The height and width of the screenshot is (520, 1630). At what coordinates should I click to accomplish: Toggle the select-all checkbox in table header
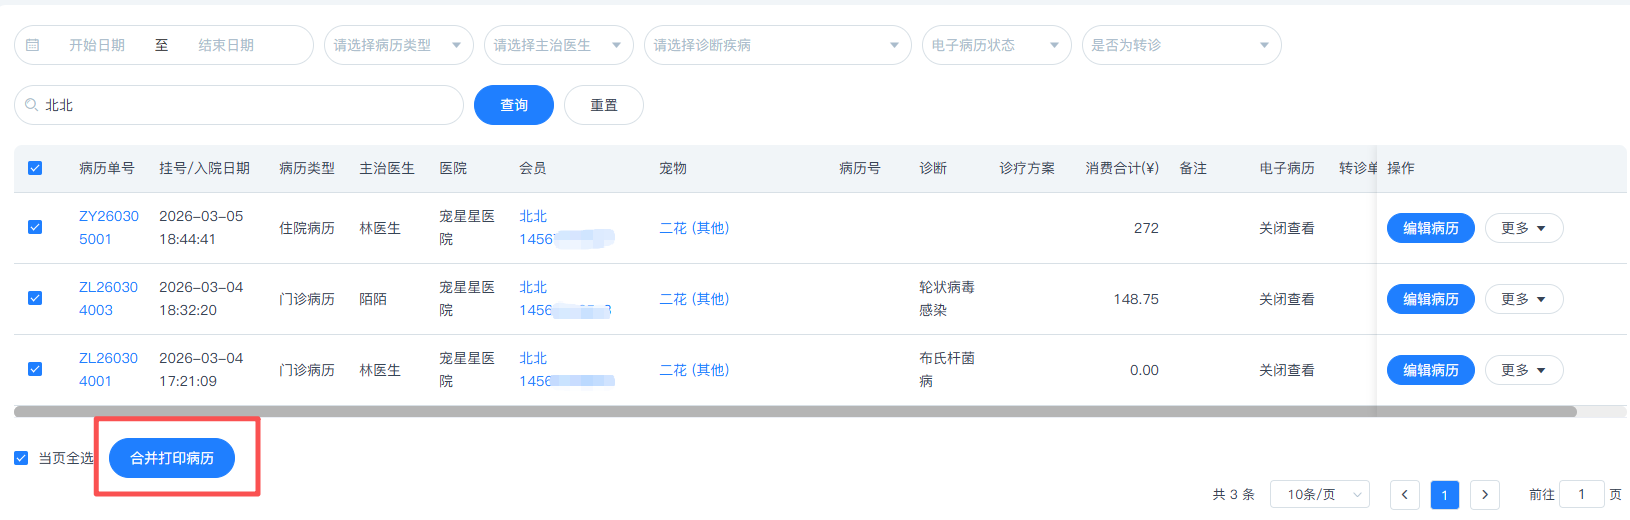pyautogui.click(x=35, y=168)
